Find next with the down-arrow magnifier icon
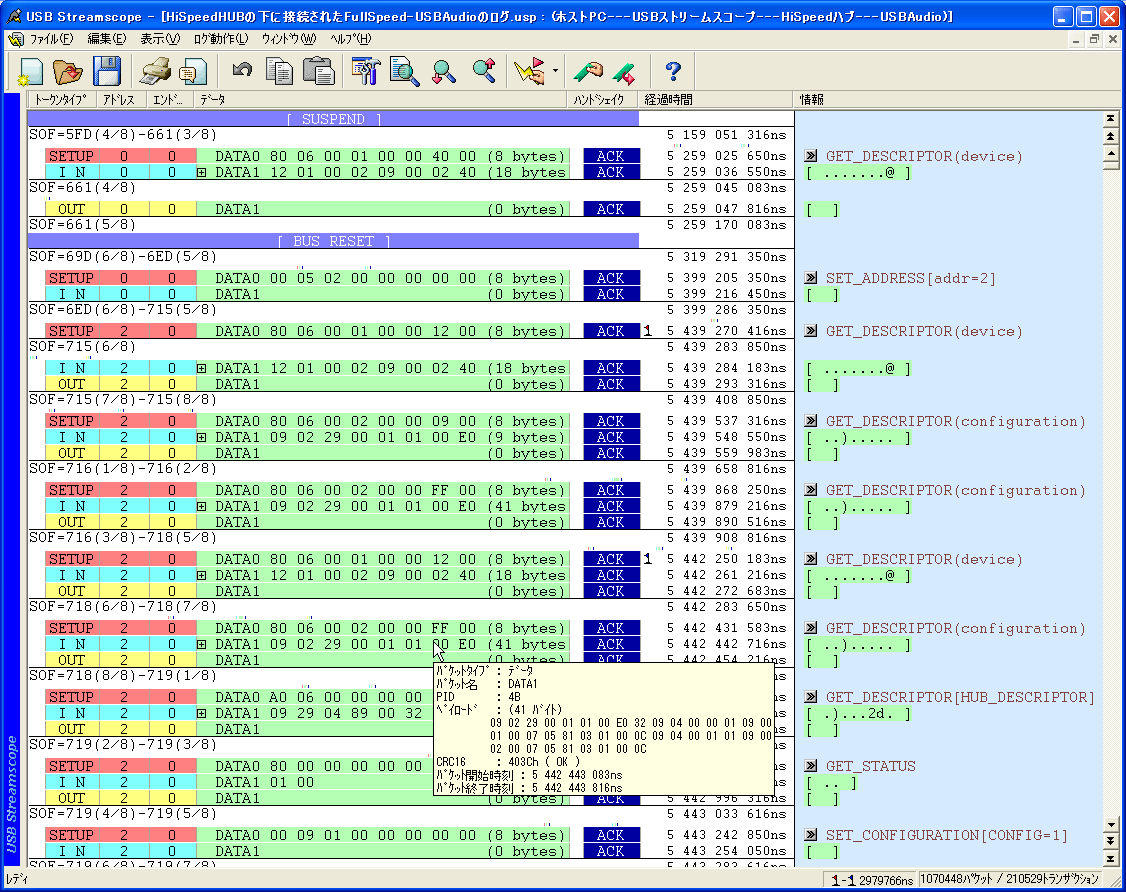 (x=444, y=71)
